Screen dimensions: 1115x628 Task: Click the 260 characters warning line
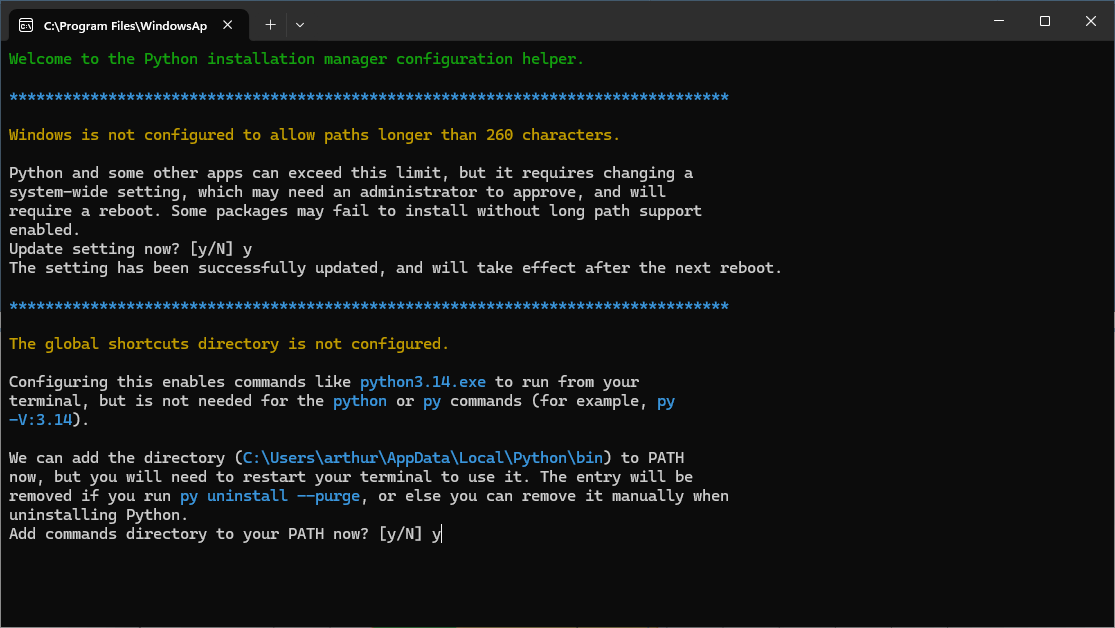[314, 135]
